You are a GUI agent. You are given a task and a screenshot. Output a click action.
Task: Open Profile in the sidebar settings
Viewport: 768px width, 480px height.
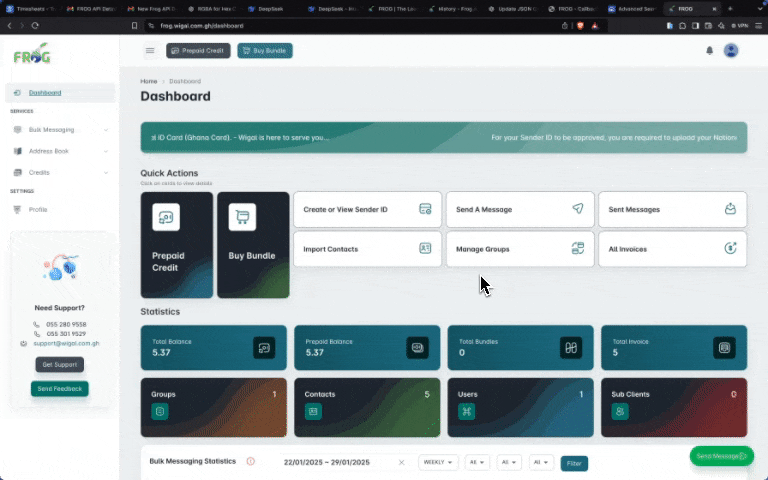pyautogui.click(x=60, y=210)
